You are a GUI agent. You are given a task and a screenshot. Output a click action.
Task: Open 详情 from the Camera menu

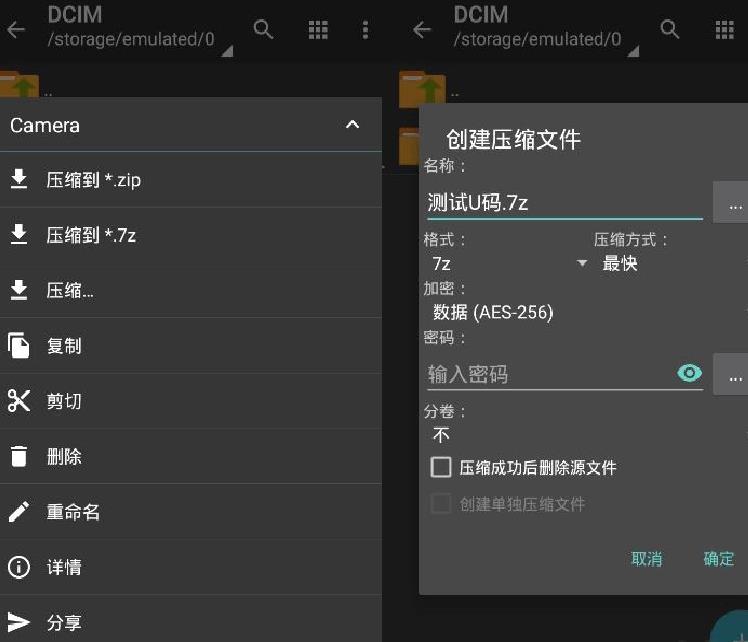[x=191, y=567]
